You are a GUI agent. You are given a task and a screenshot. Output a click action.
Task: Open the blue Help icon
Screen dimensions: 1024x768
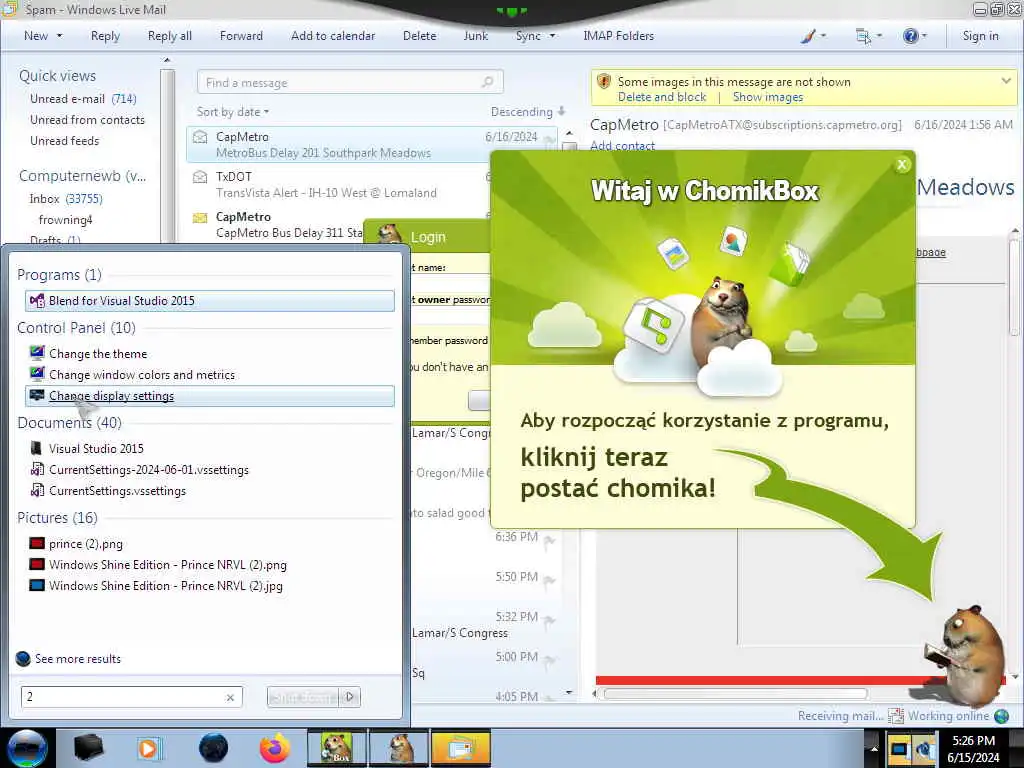(x=910, y=36)
